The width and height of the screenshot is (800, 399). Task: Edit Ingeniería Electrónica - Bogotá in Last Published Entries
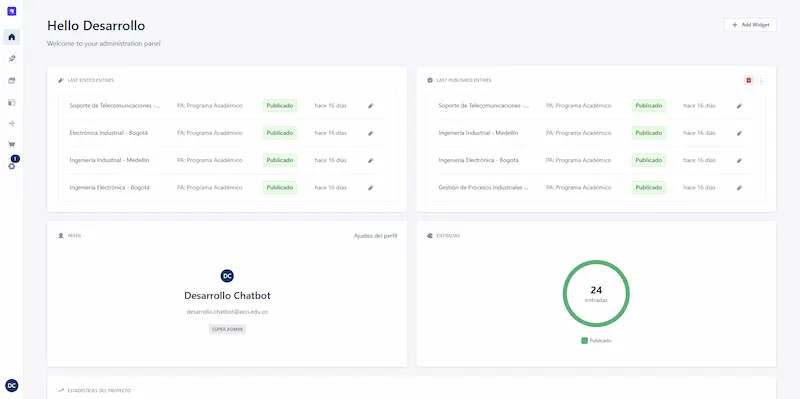point(739,160)
